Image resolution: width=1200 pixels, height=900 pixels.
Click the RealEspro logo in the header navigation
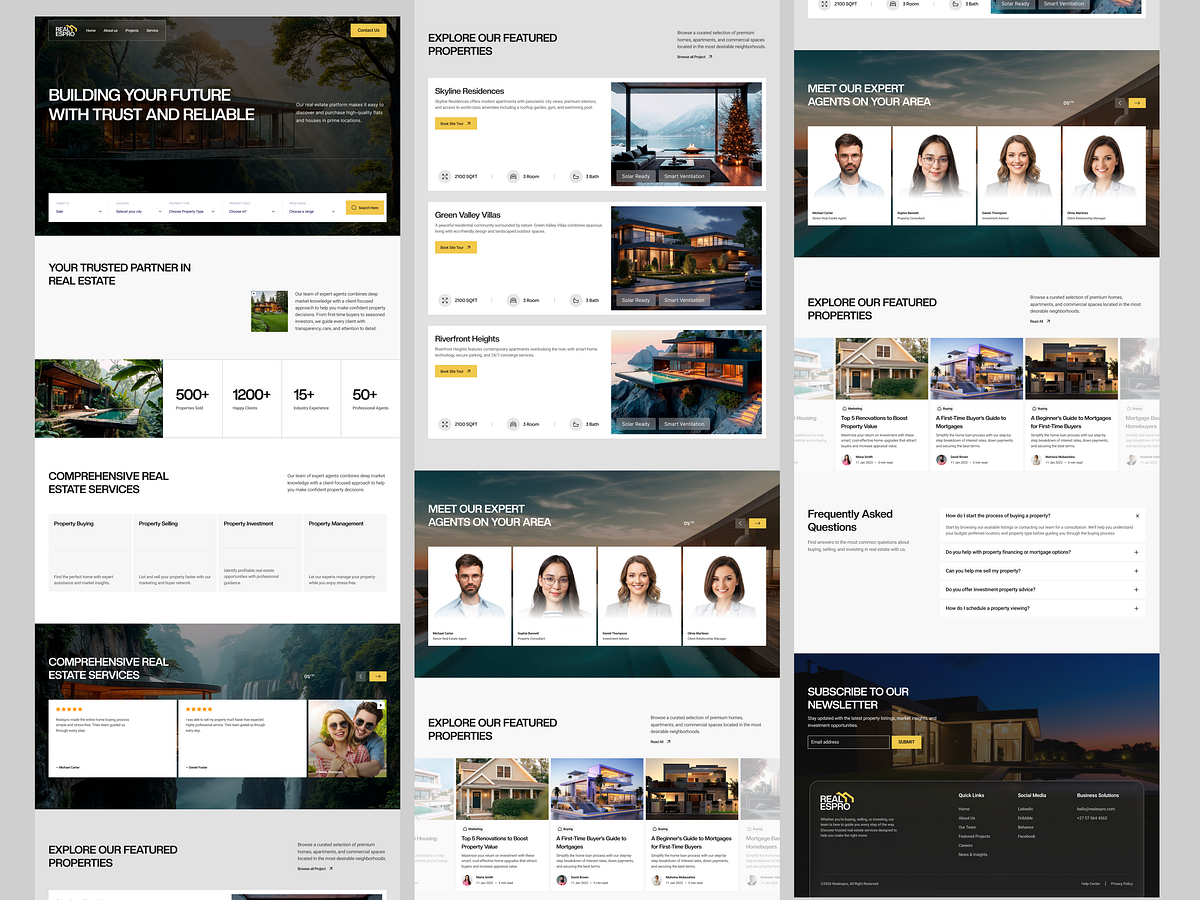pyautogui.click(x=64, y=31)
